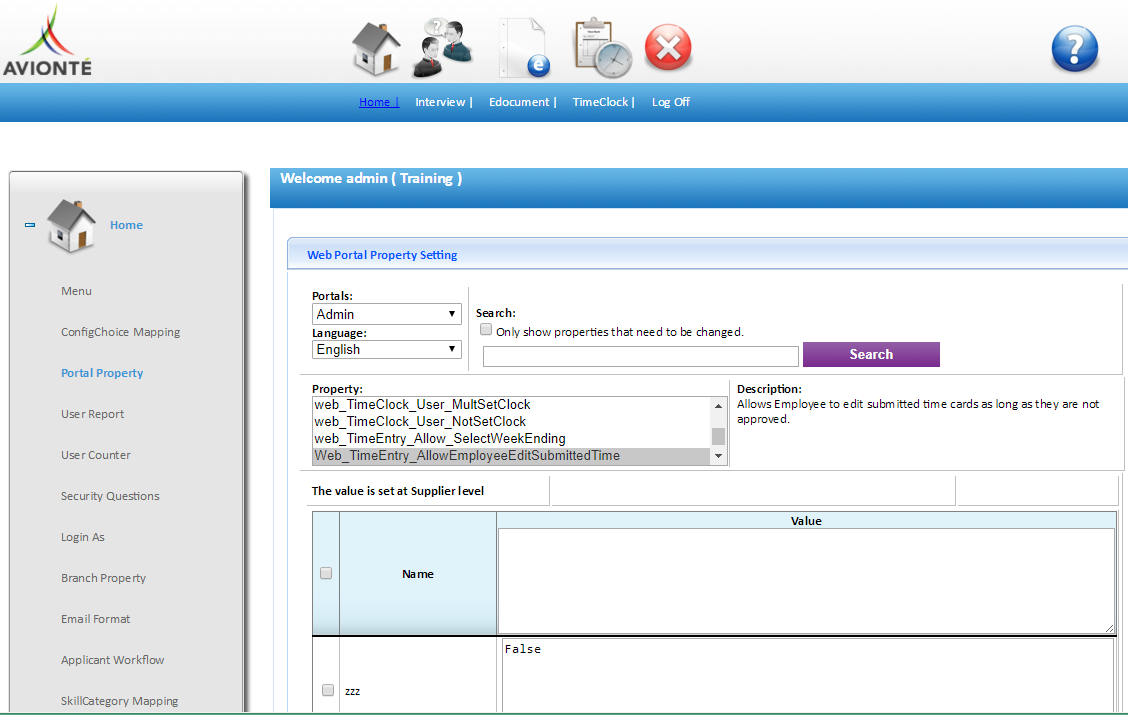Image resolution: width=1128 pixels, height=715 pixels.
Task: Open Security Questions in sidebar
Action: 110,496
